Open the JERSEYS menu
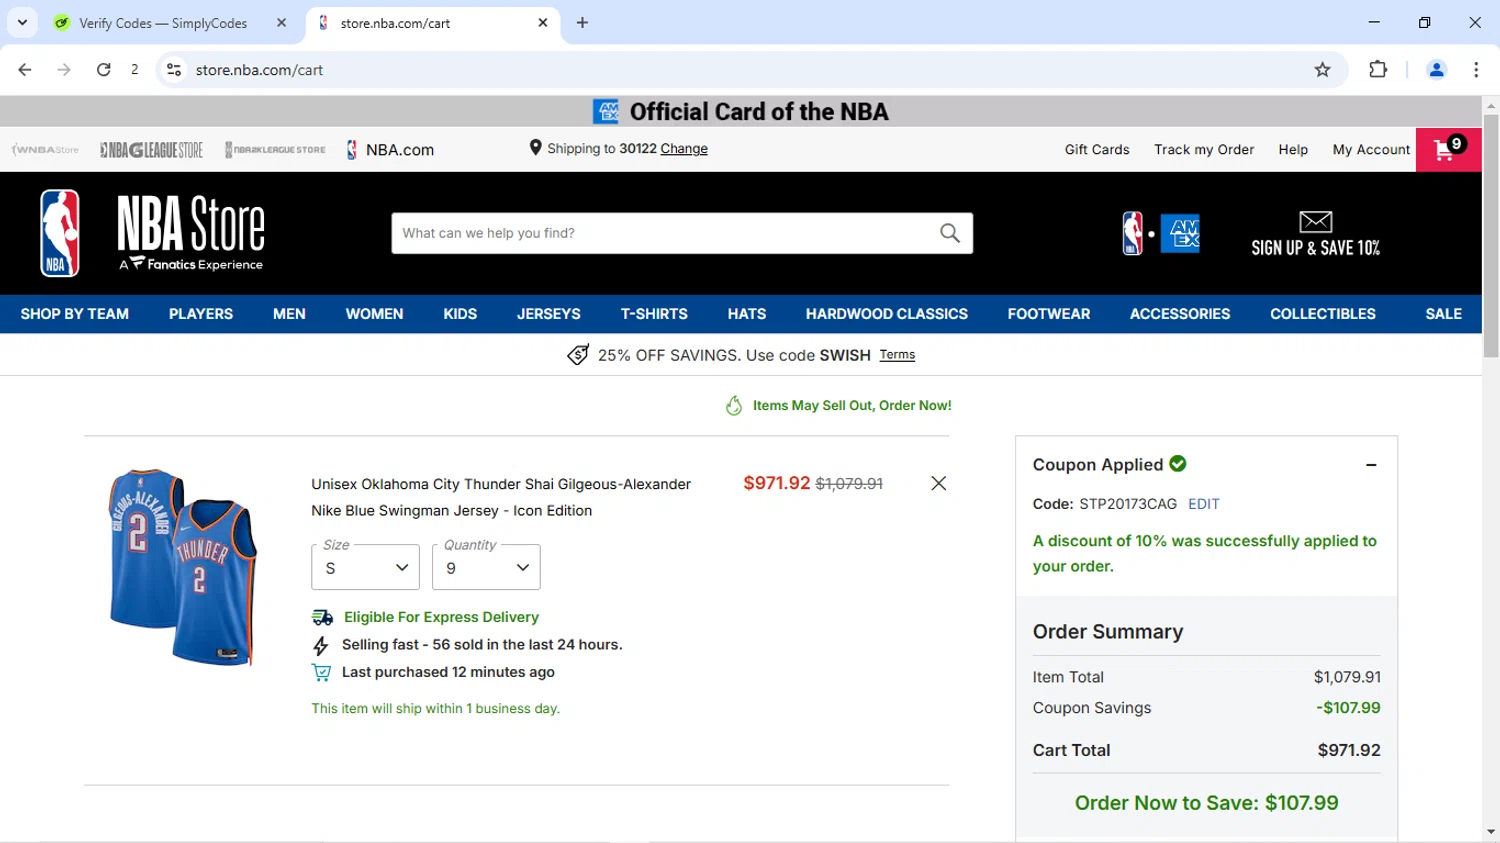This screenshot has height=843, width=1500. [x=548, y=314]
